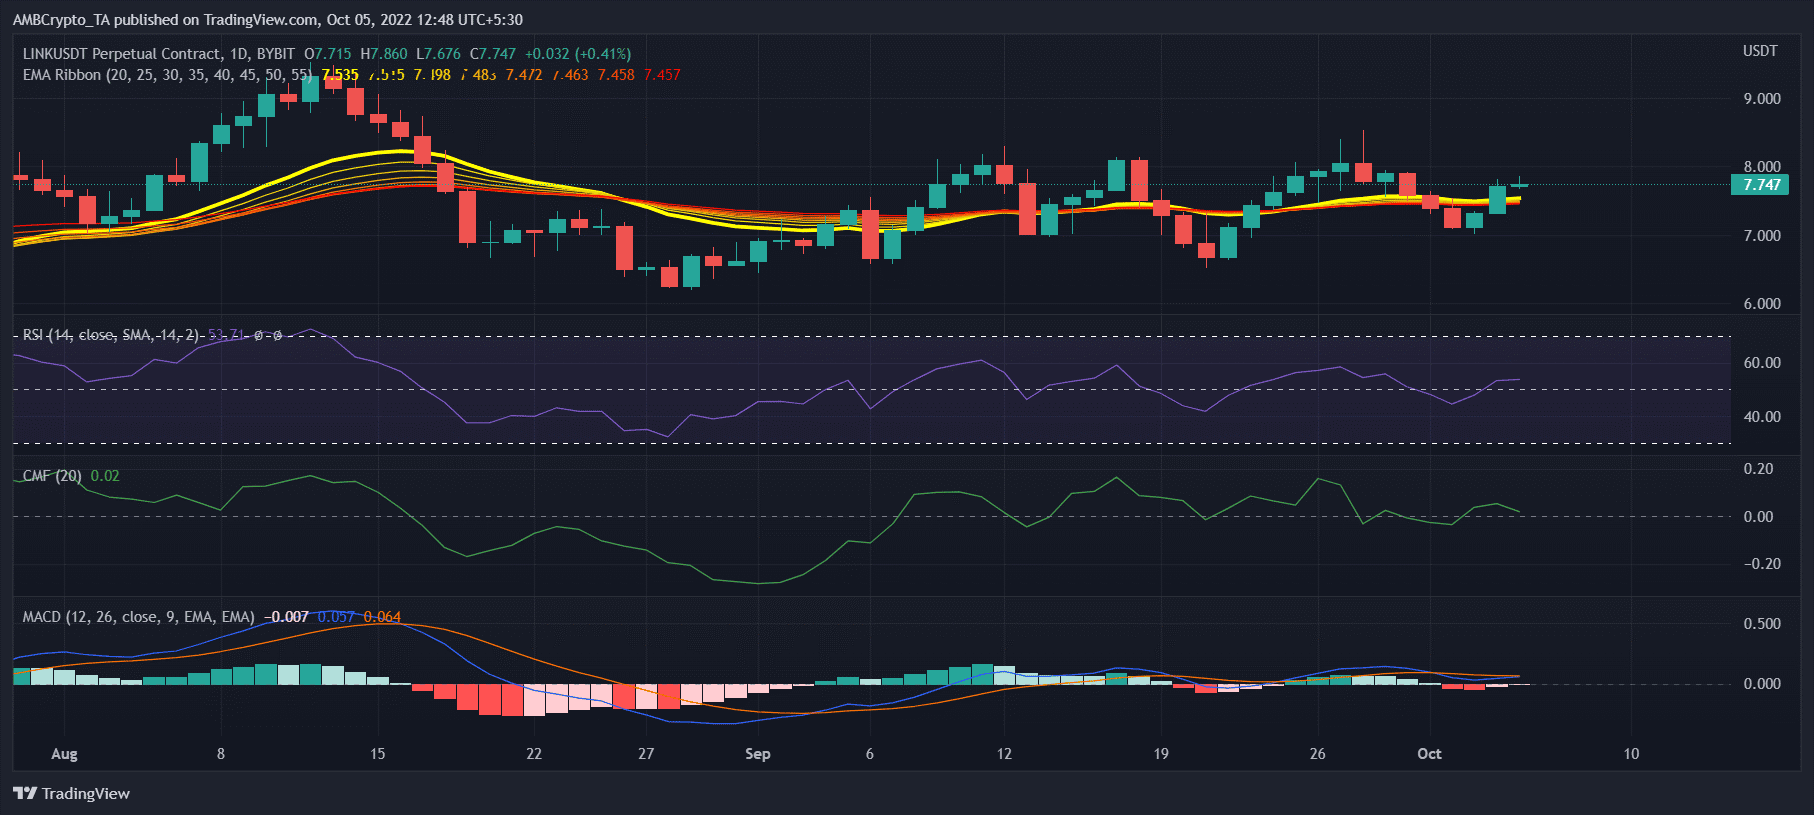1814x815 pixels.
Task: Click the Aug label on time axis
Action: pyautogui.click(x=64, y=754)
